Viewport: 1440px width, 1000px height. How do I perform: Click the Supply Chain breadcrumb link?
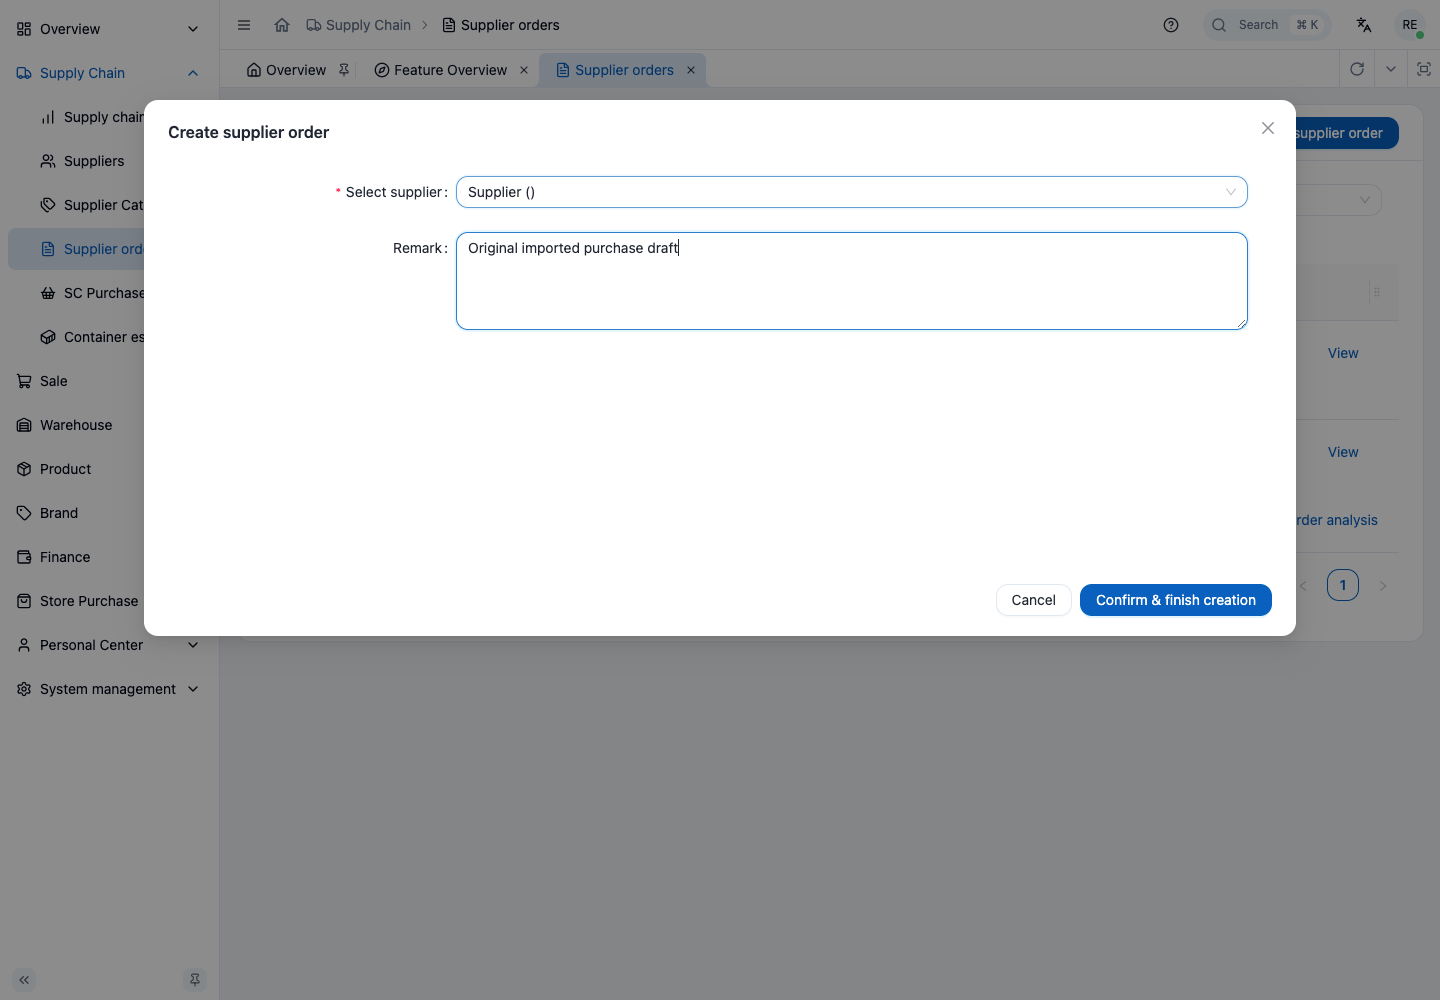358,25
